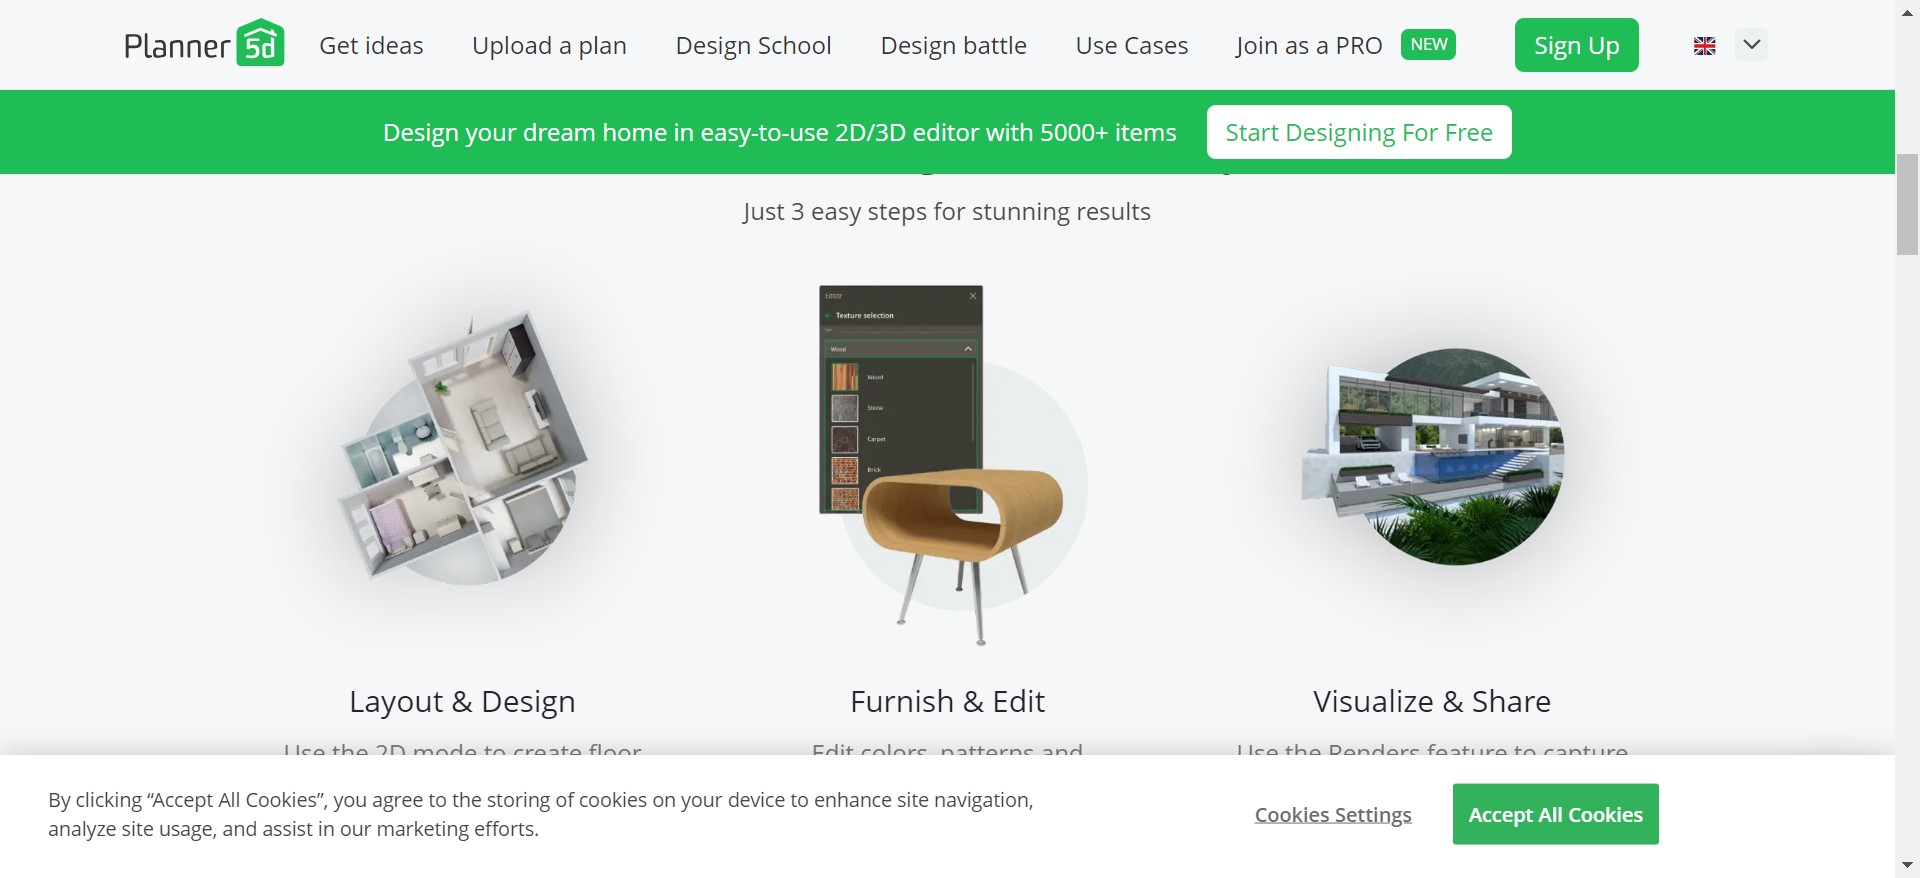
Task: Click the back arrow beside Texture selection
Action: coord(828,316)
